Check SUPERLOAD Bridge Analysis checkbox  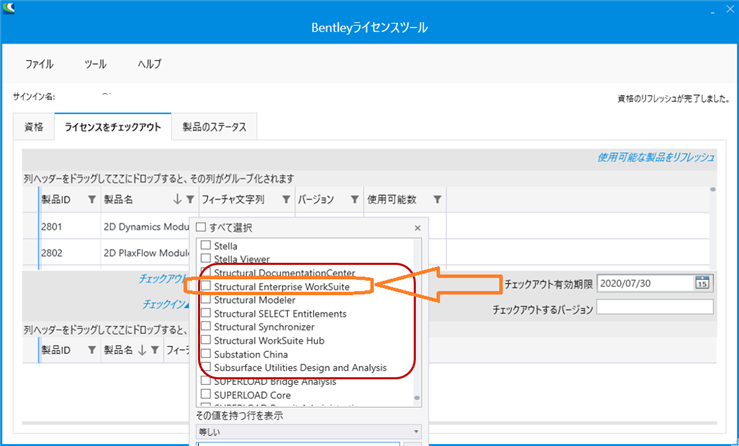click(x=205, y=380)
